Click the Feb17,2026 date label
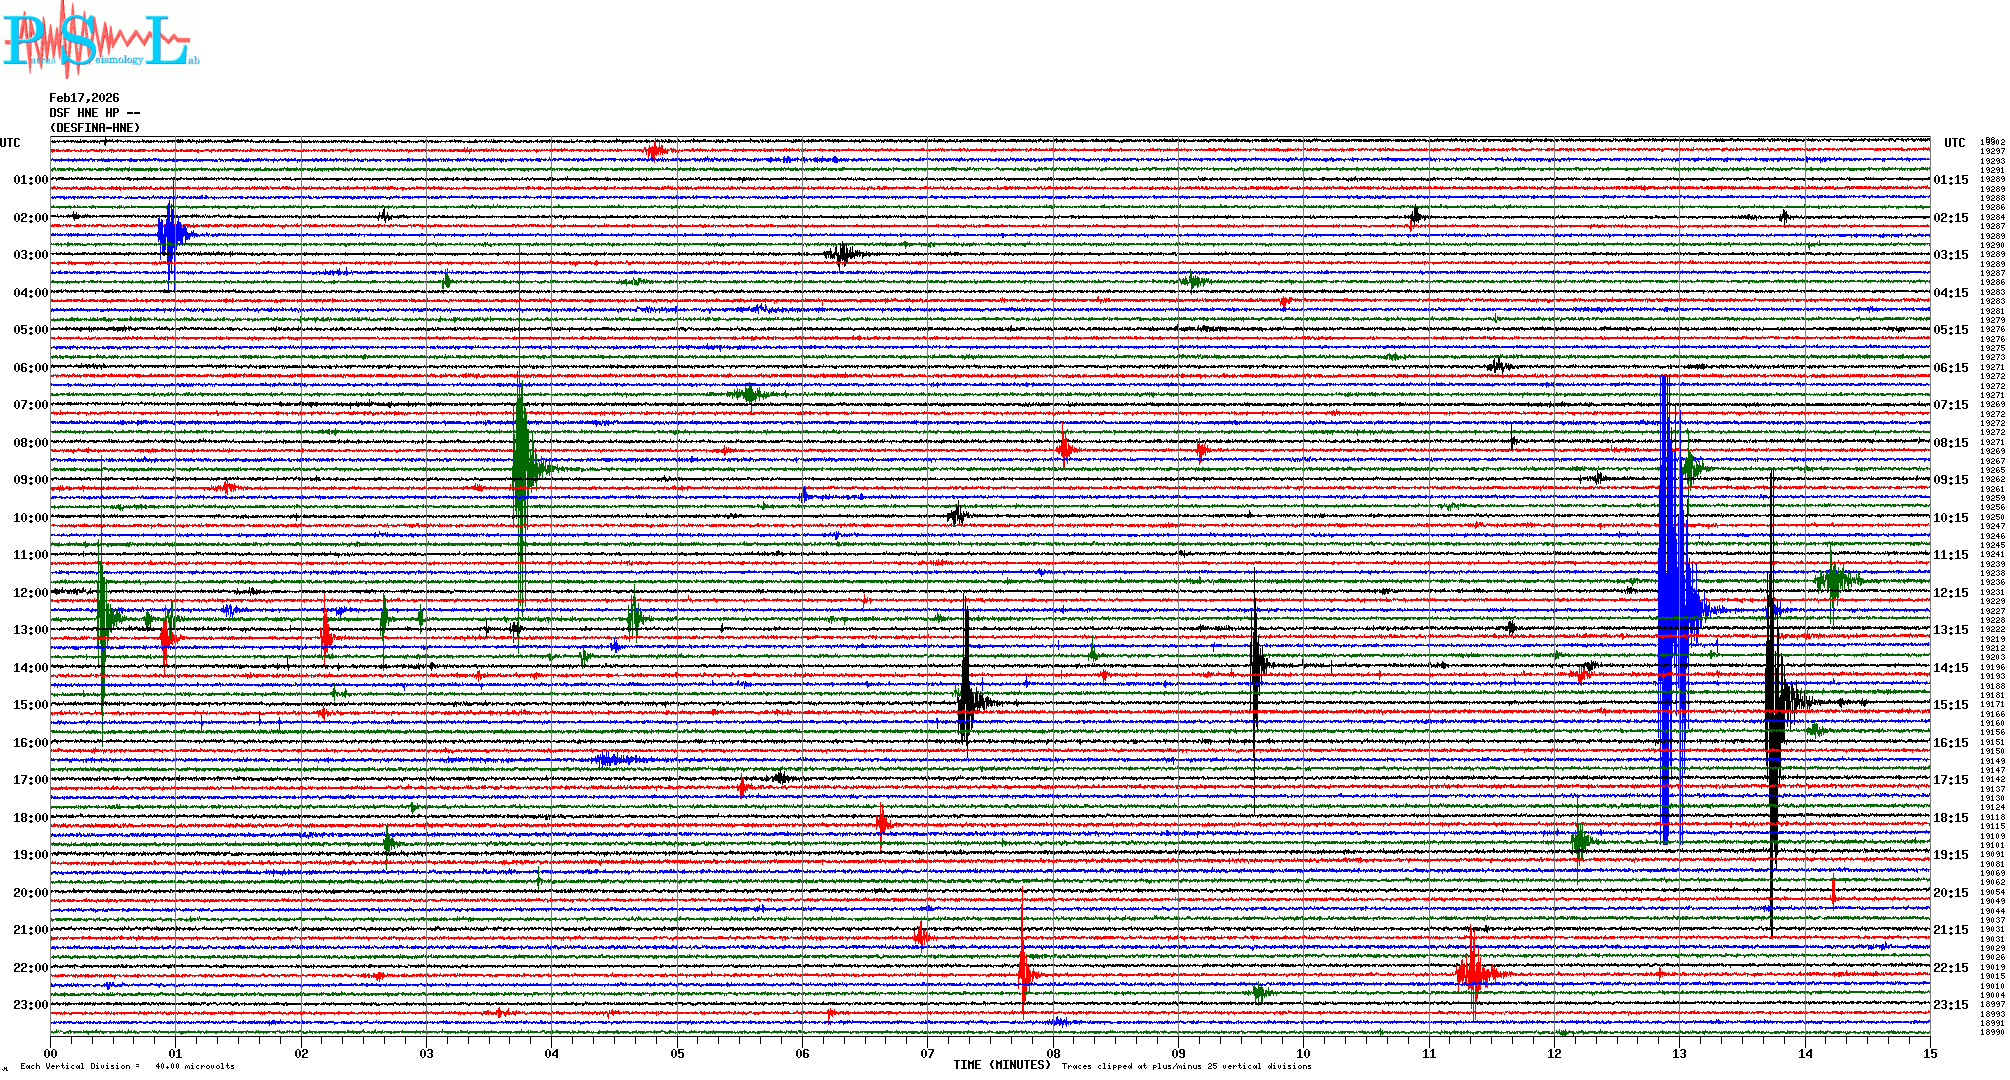Viewport: 2010px width, 1080px height. coord(84,98)
